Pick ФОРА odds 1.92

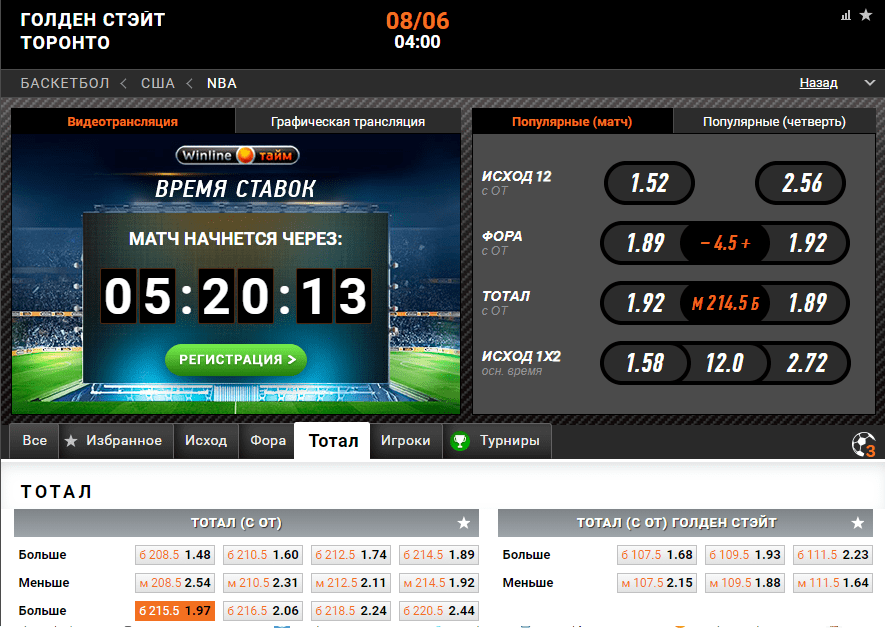coord(807,243)
